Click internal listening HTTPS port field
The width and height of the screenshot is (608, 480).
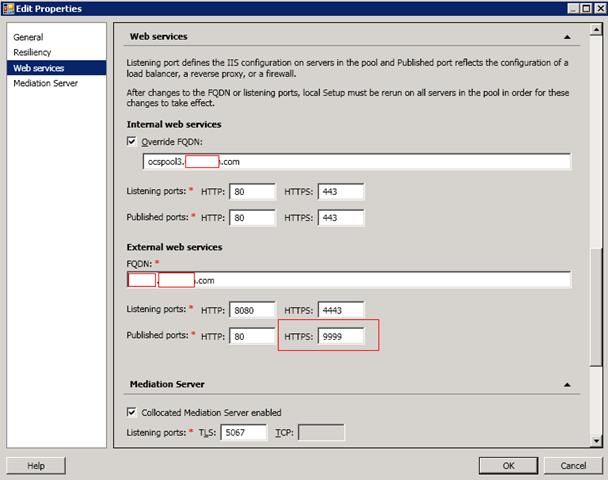(341, 192)
